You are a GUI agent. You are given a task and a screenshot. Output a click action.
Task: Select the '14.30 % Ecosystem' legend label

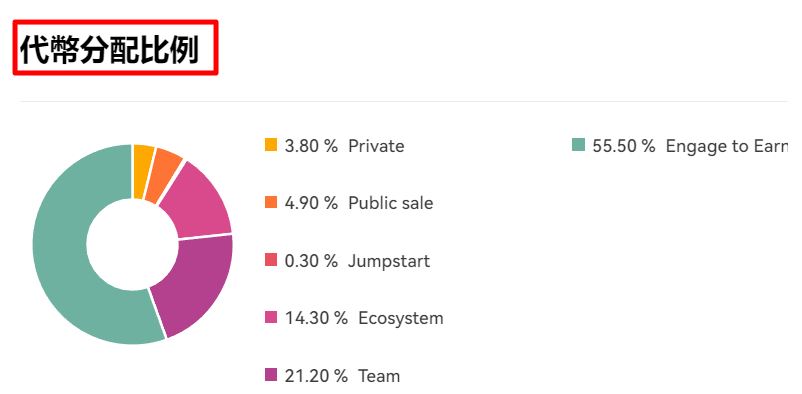[x=364, y=318]
